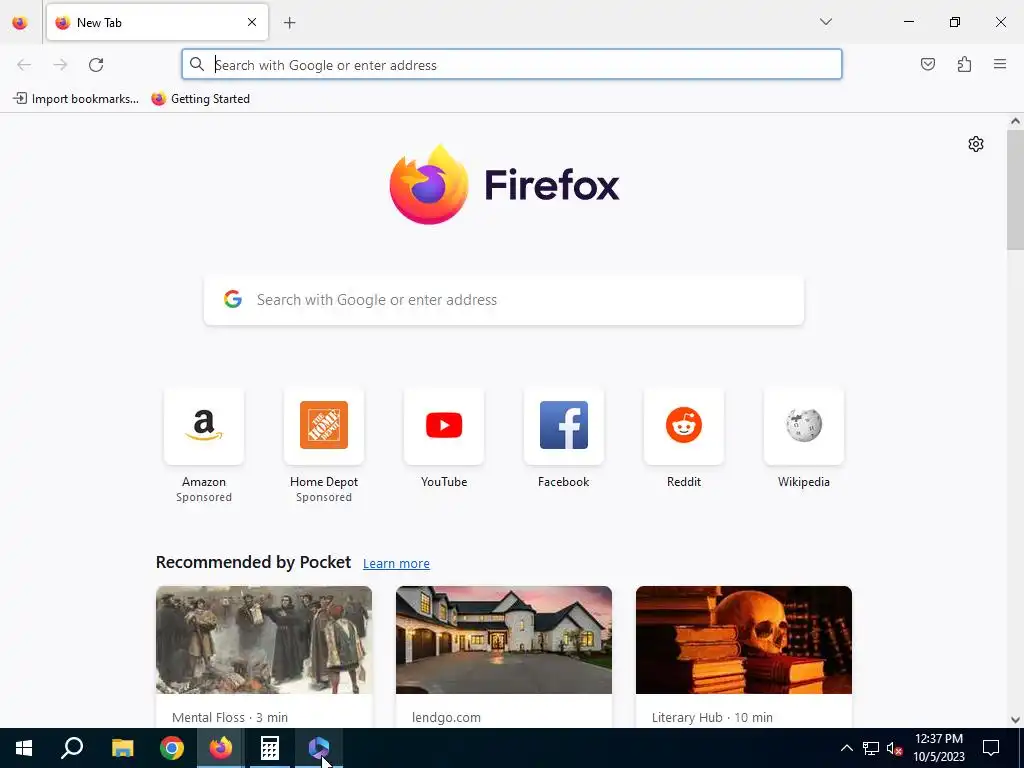Click Firefox icon in taskbar
1024x768 pixels.
221,748
